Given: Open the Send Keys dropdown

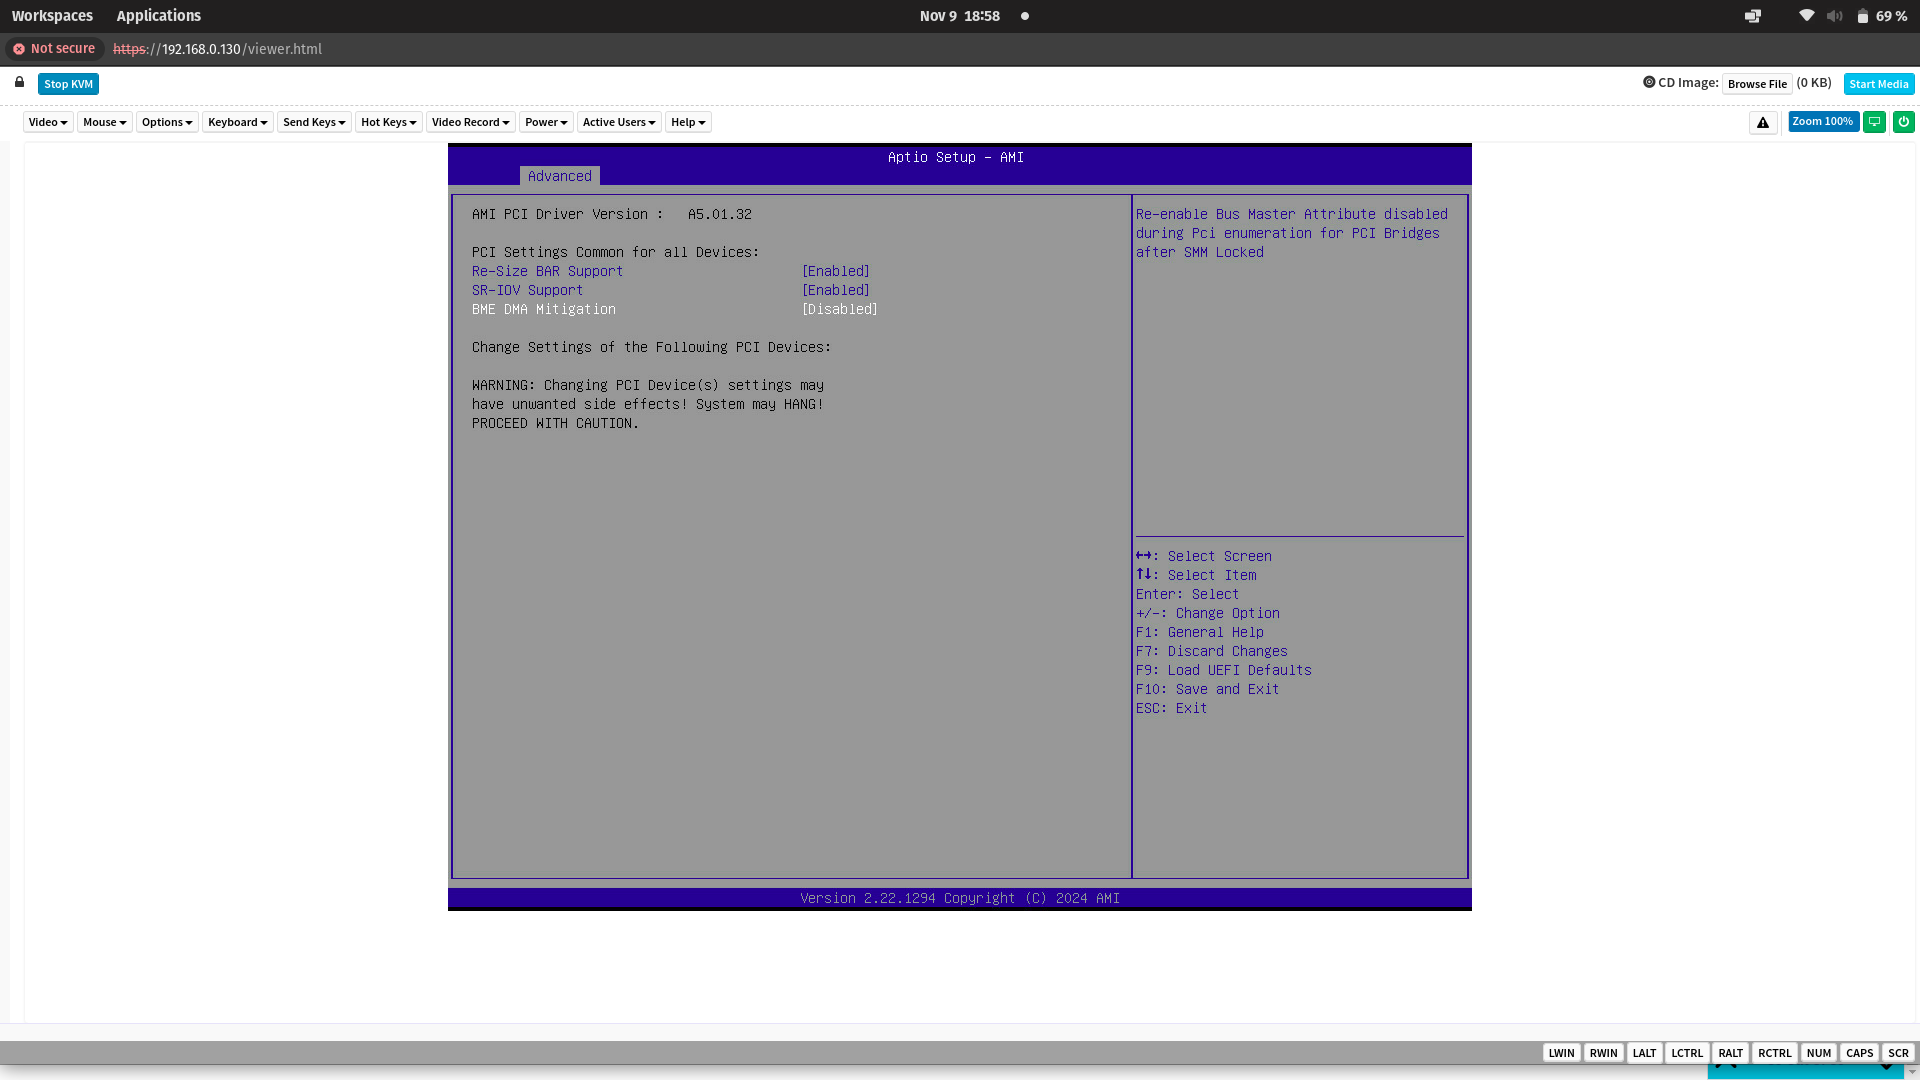Looking at the screenshot, I should [314, 122].
